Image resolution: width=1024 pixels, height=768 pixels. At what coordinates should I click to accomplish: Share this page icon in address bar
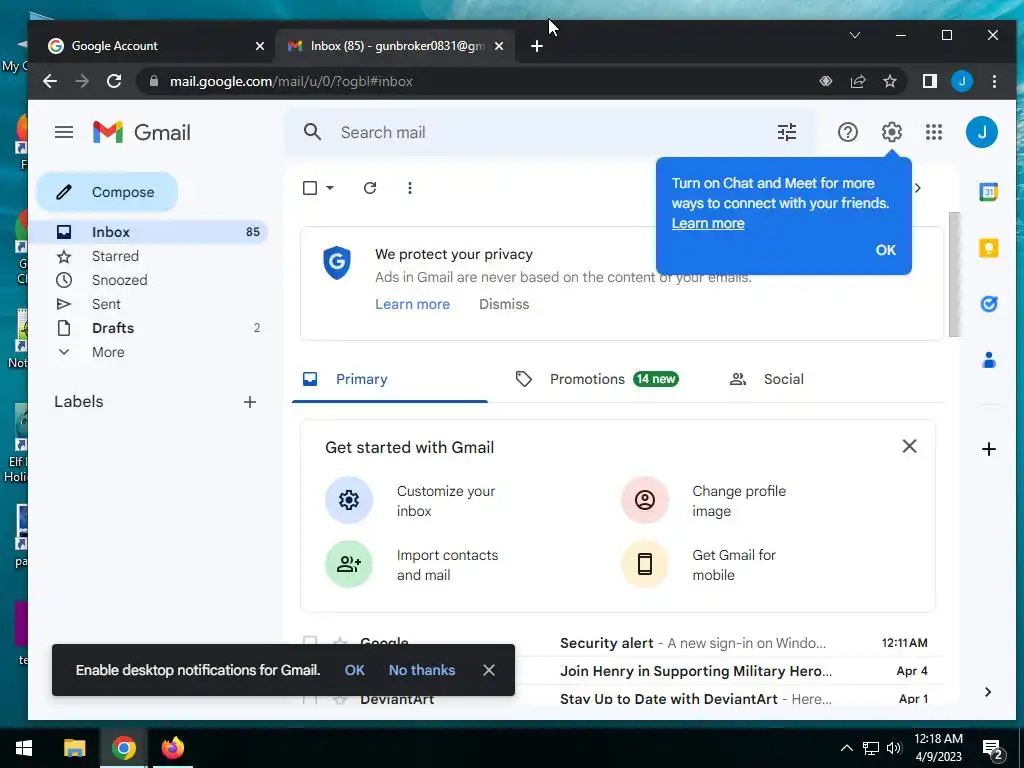(x=857, y=81)
